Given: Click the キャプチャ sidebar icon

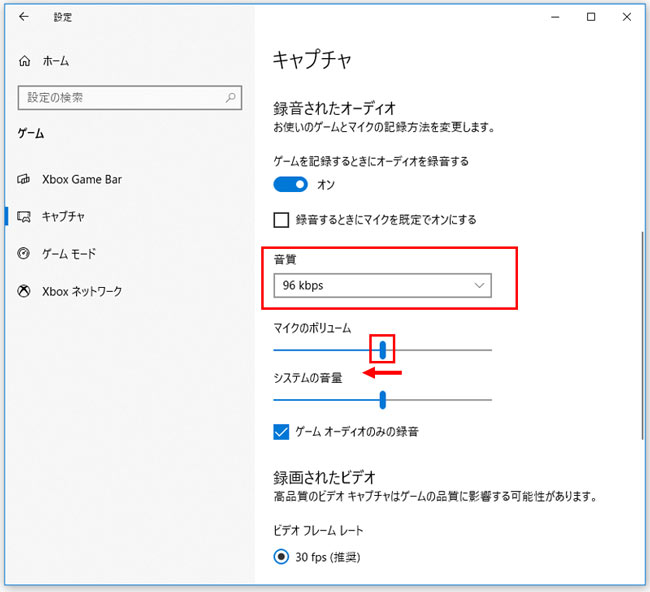Looking at the screenshot, I should click(x=24, y=216).
